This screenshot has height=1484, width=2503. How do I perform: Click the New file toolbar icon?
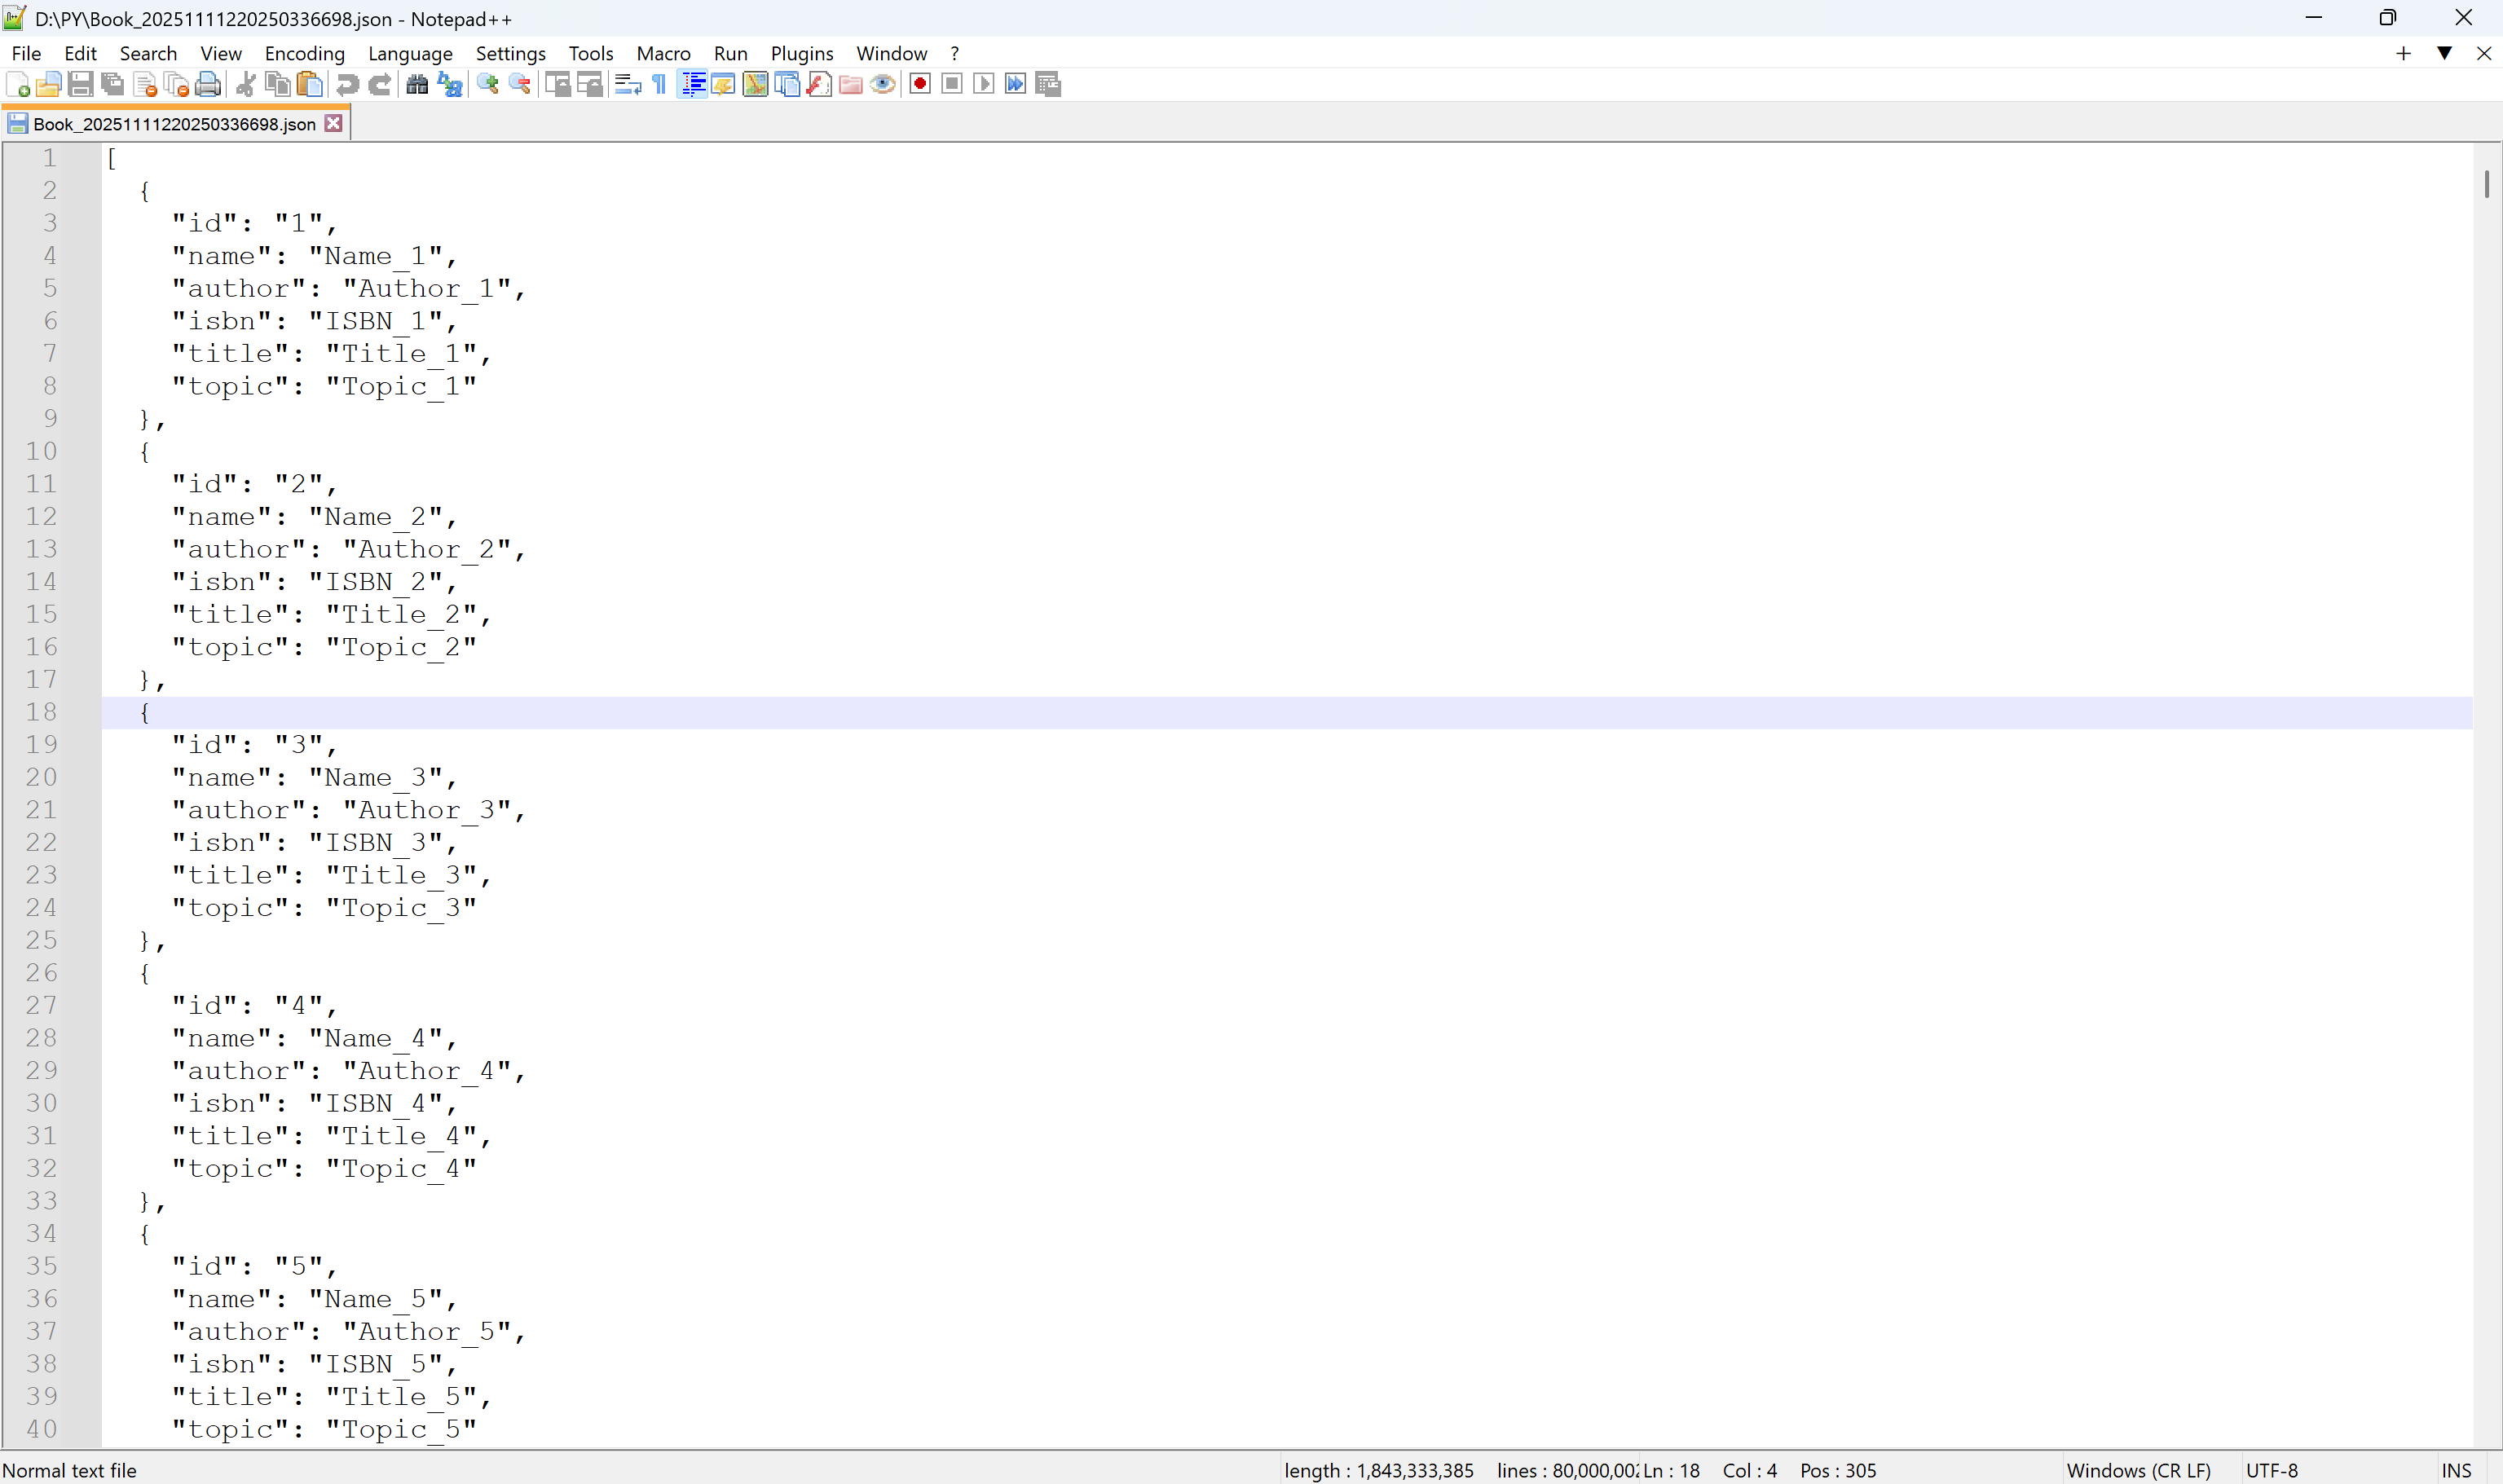click(18, 85)
